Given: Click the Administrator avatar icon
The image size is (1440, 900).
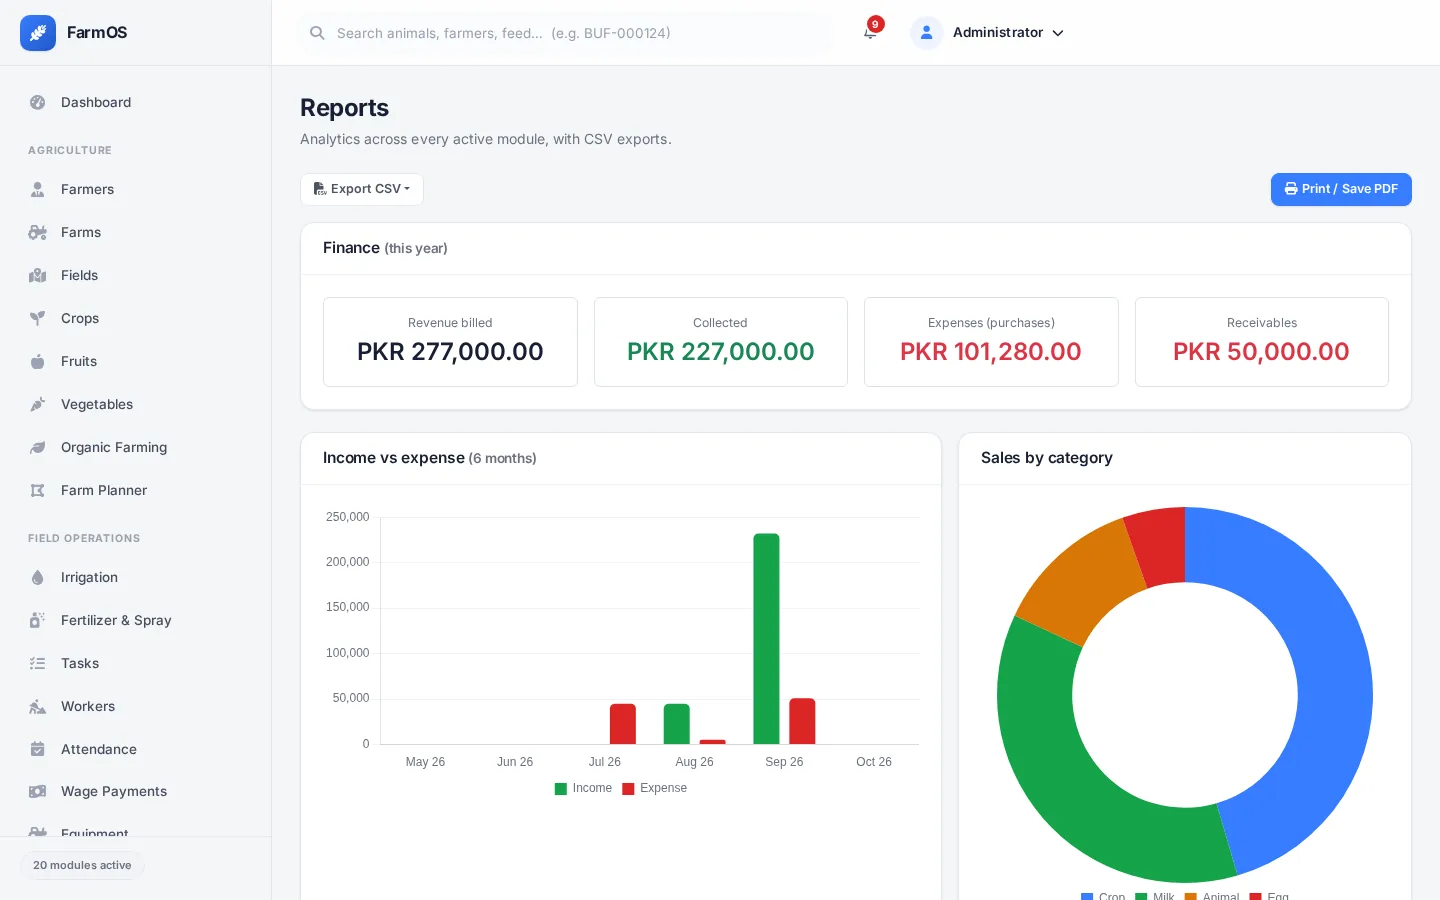Looking at the screenshot, I should click(x=927, y=33).
